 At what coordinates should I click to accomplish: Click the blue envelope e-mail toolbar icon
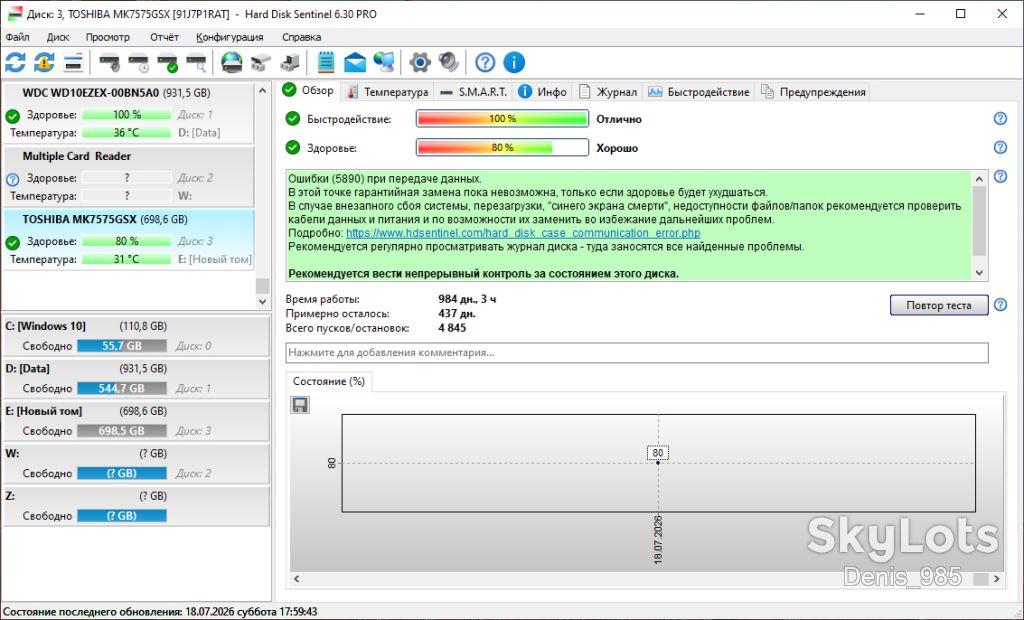pyautogui.click(x=355, y=63)
